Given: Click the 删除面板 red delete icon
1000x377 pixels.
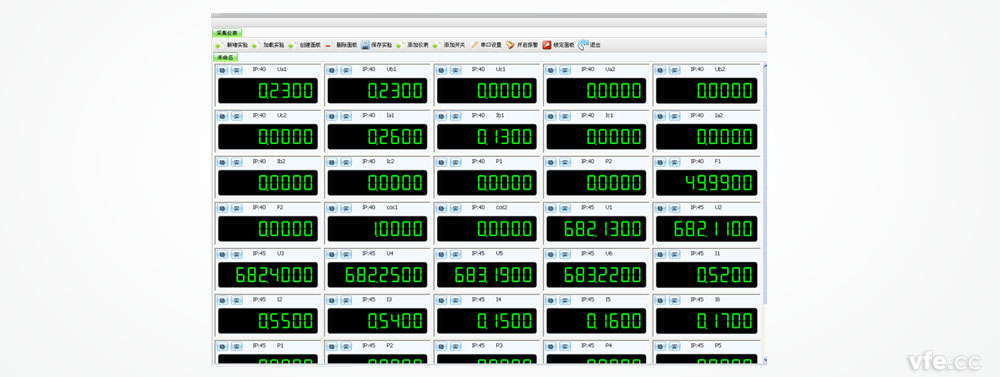Looking at the screenshot, I should click(329, 45).
